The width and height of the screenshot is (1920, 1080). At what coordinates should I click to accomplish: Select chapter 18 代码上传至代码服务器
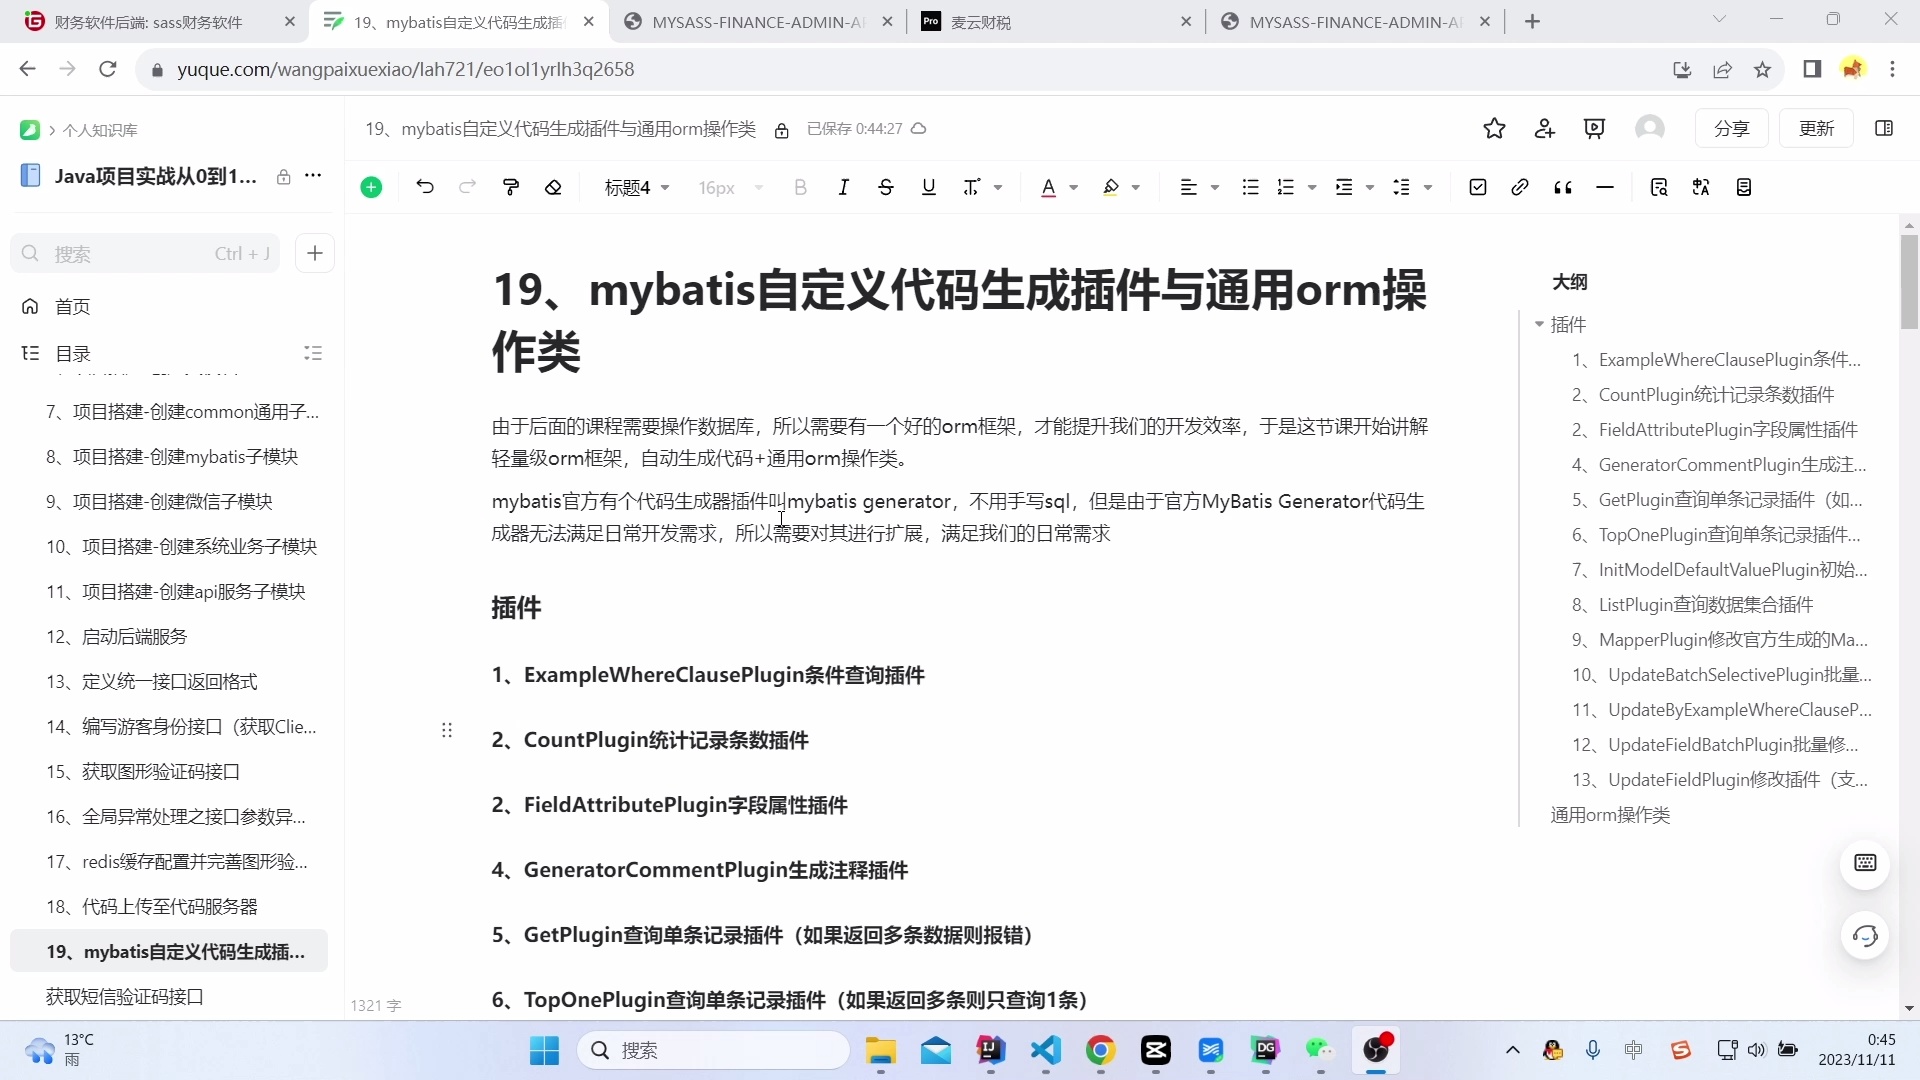(x=152, y=906)
